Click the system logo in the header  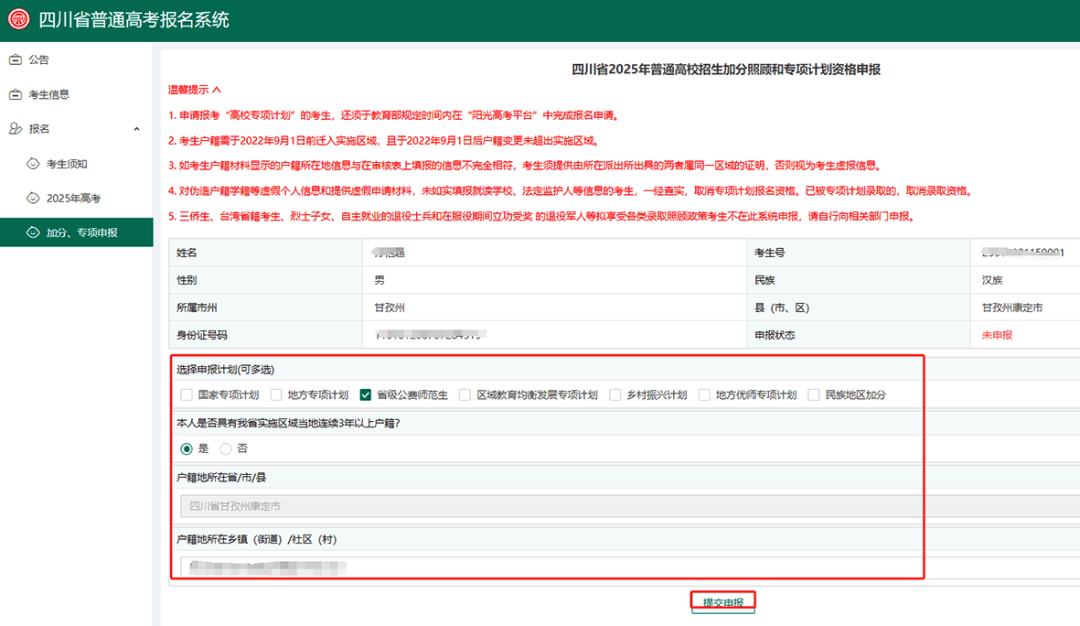pyautogui.click(x=19, y=20)
